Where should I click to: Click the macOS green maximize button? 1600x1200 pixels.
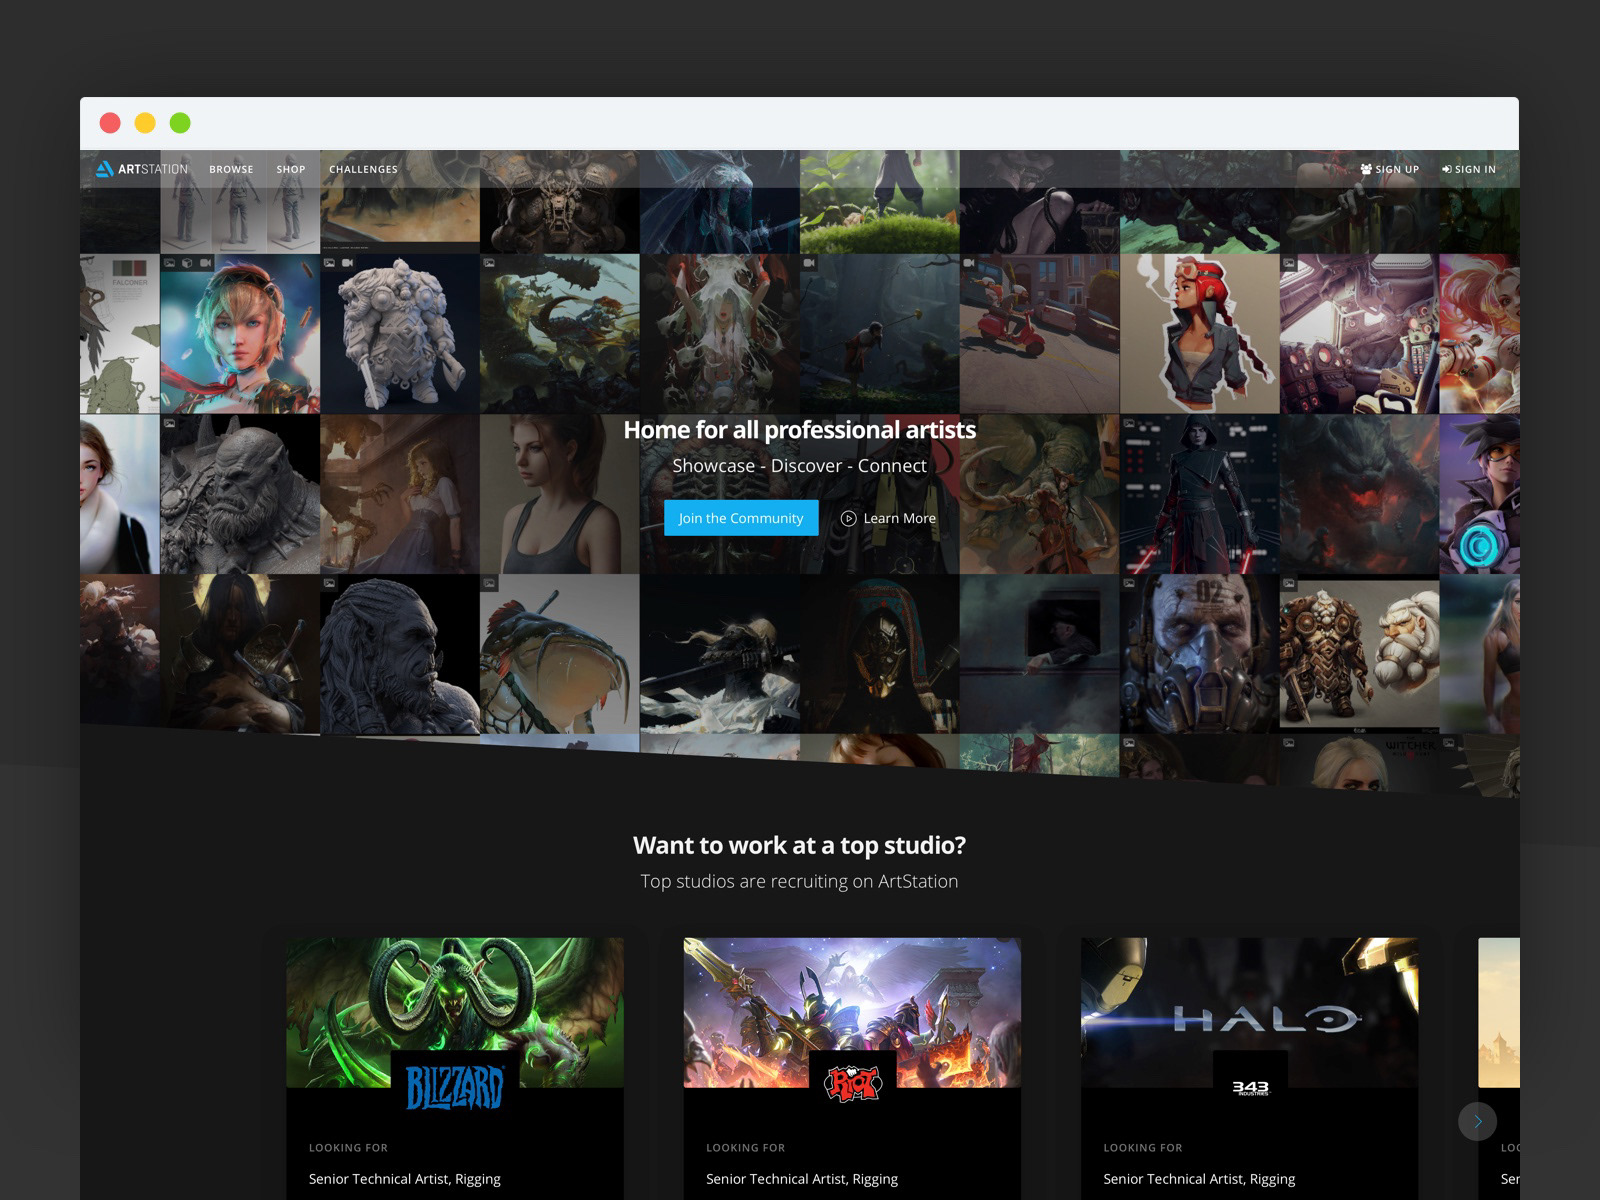[180, 123]
